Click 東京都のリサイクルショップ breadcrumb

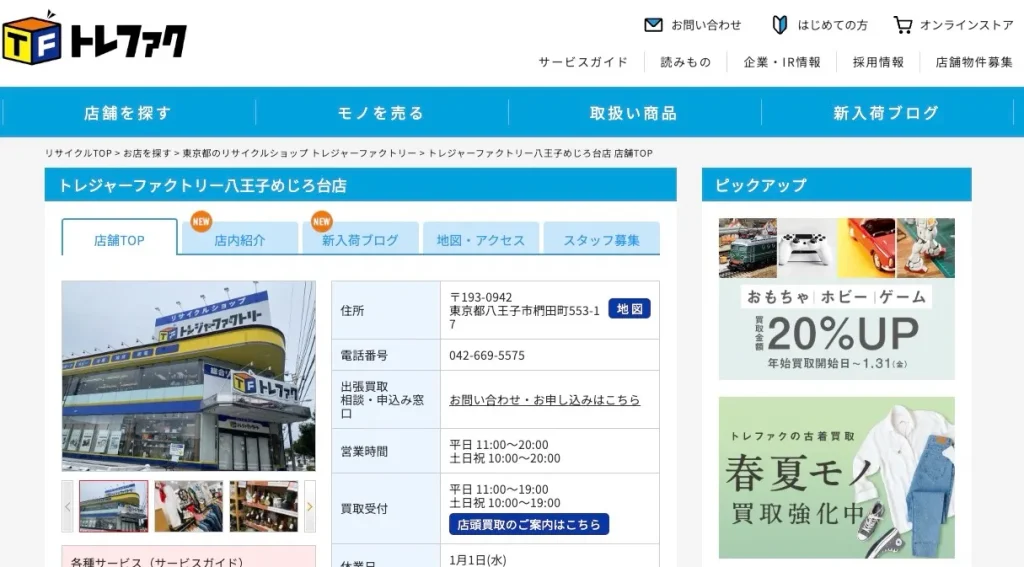click(x=299, y=153)
